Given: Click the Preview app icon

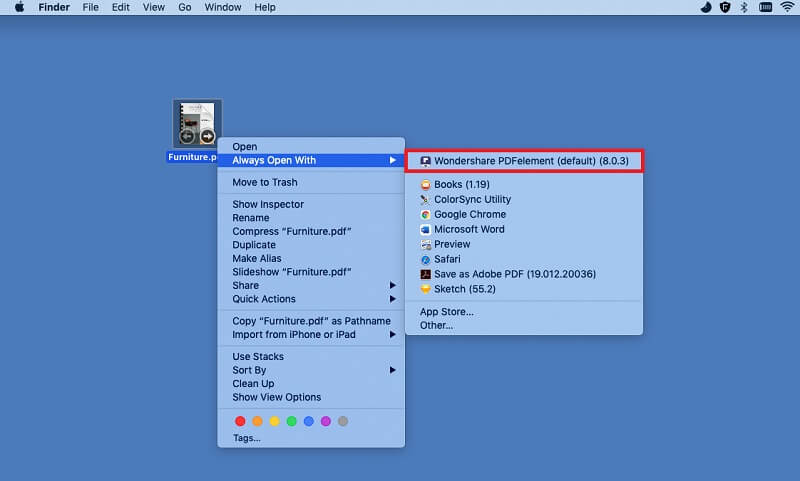Looking at the screenshot, I should pyautogui.click(x=425, y=244).
